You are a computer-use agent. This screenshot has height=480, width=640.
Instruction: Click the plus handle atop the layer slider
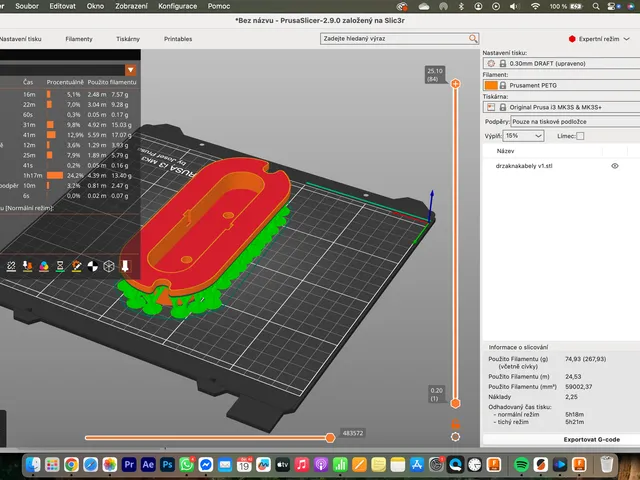coord(456,84)
